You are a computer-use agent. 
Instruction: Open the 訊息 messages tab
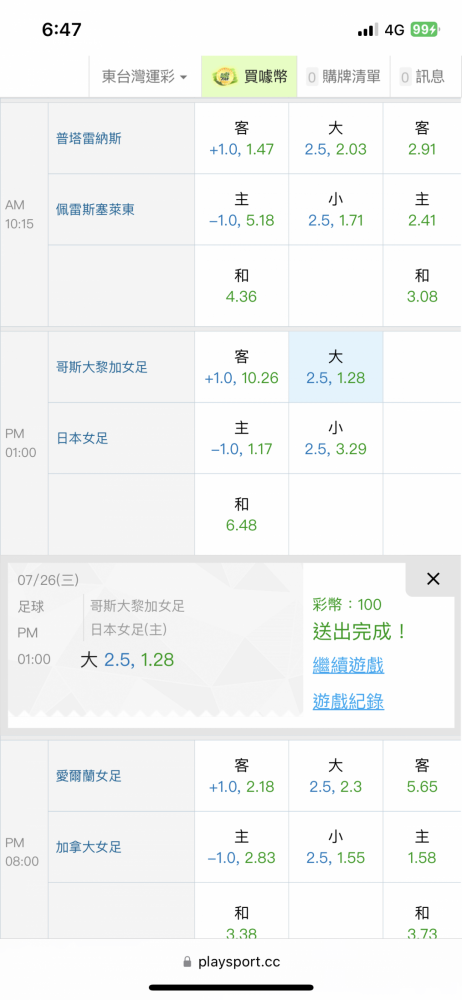(x=422, y=77)
